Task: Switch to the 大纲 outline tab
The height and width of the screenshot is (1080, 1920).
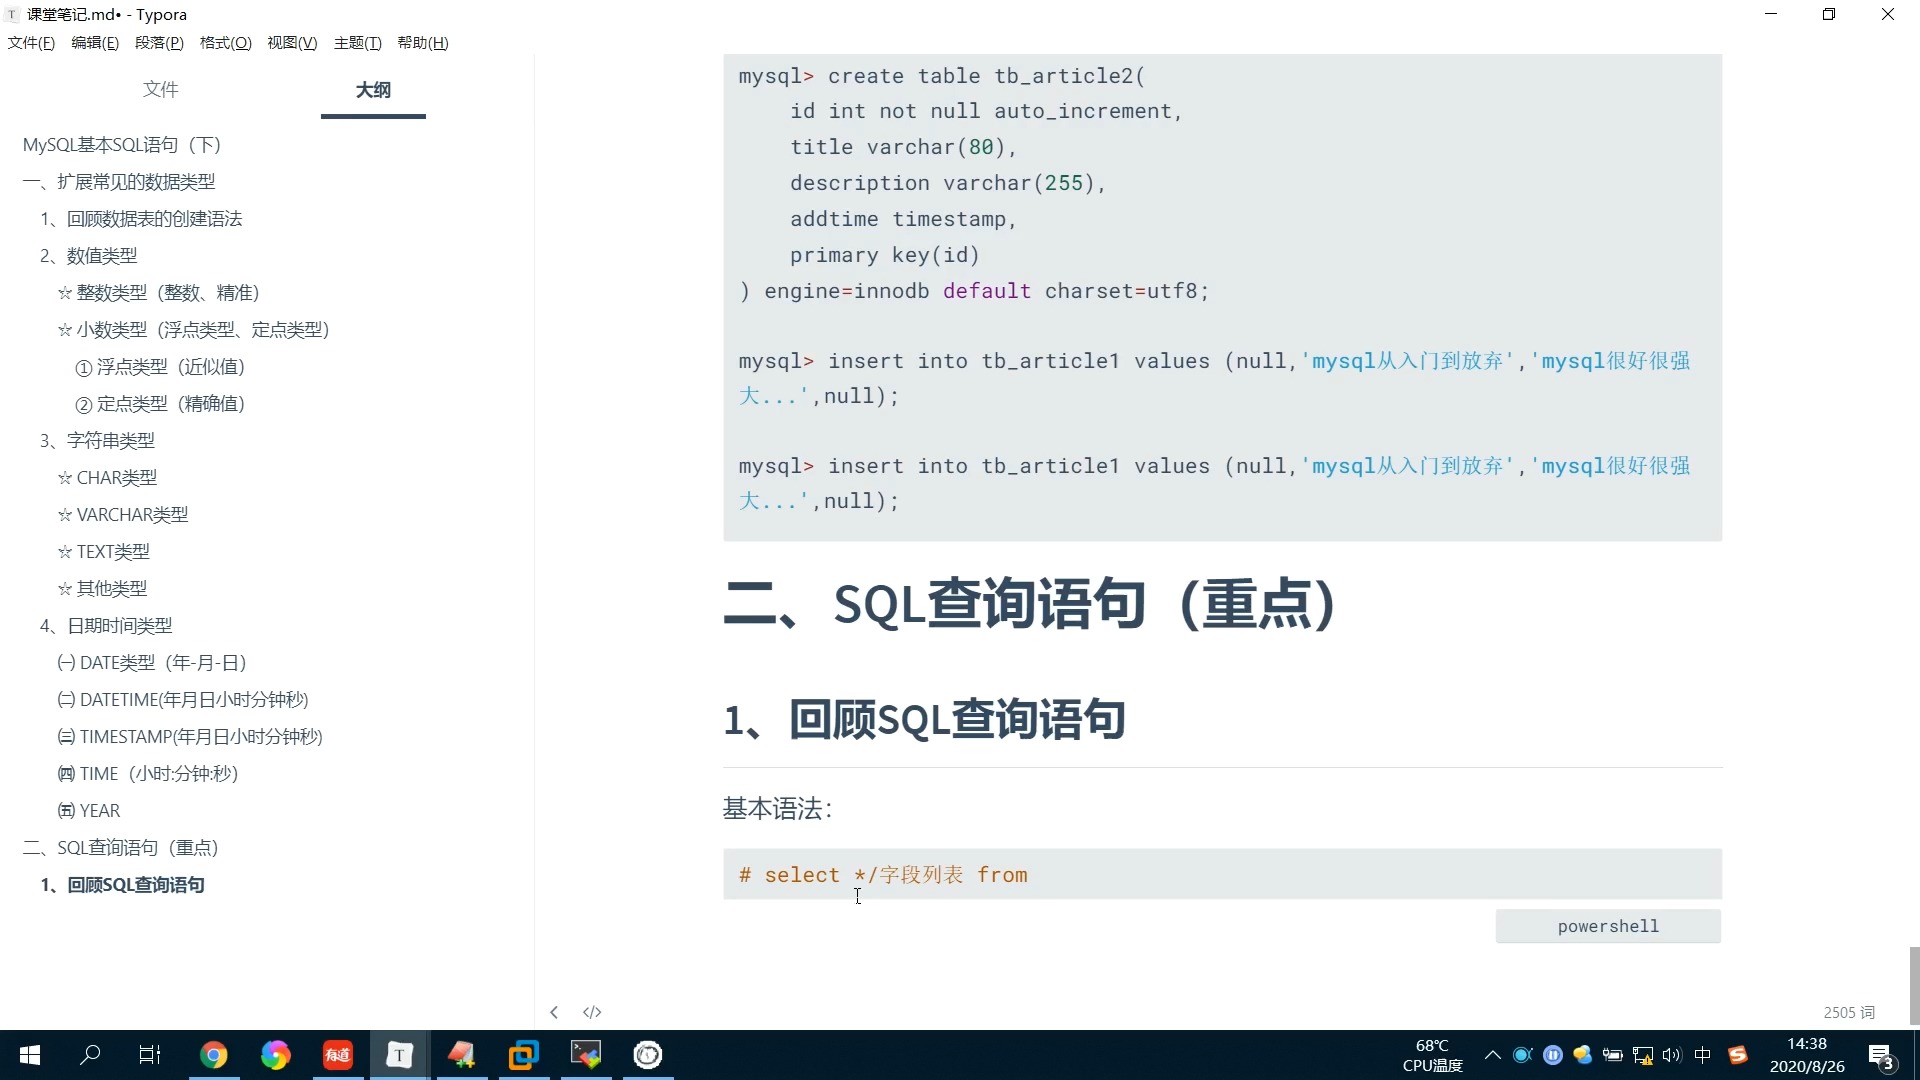Action: 373,90
